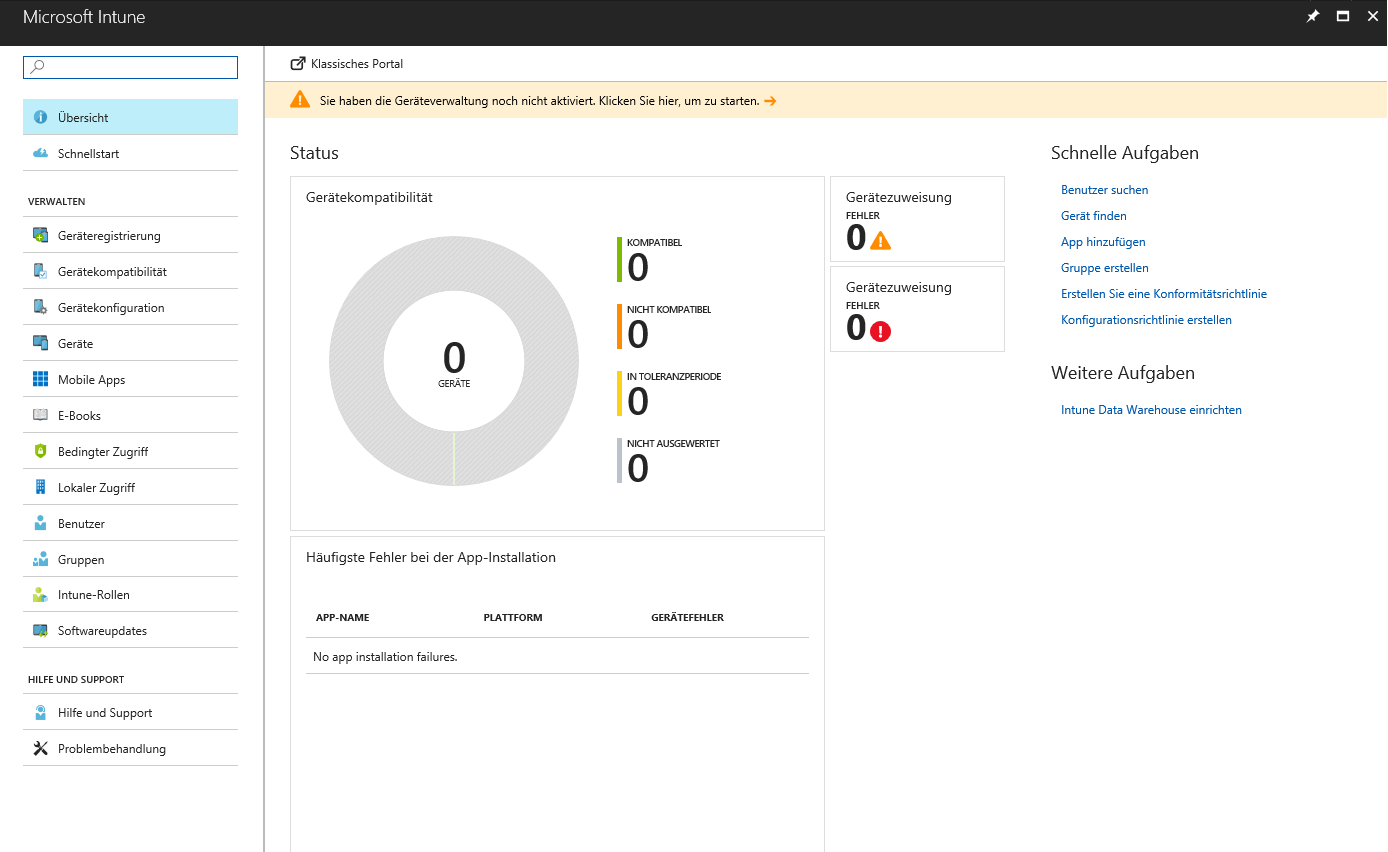Open the Gruppen section

coord(81,559)
